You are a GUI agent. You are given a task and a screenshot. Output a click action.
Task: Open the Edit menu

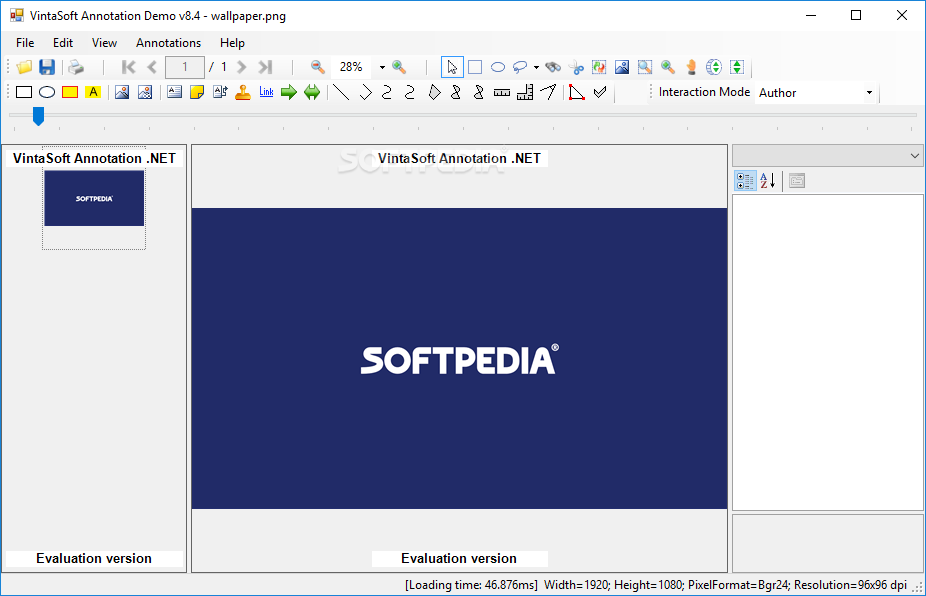(63, 43)
